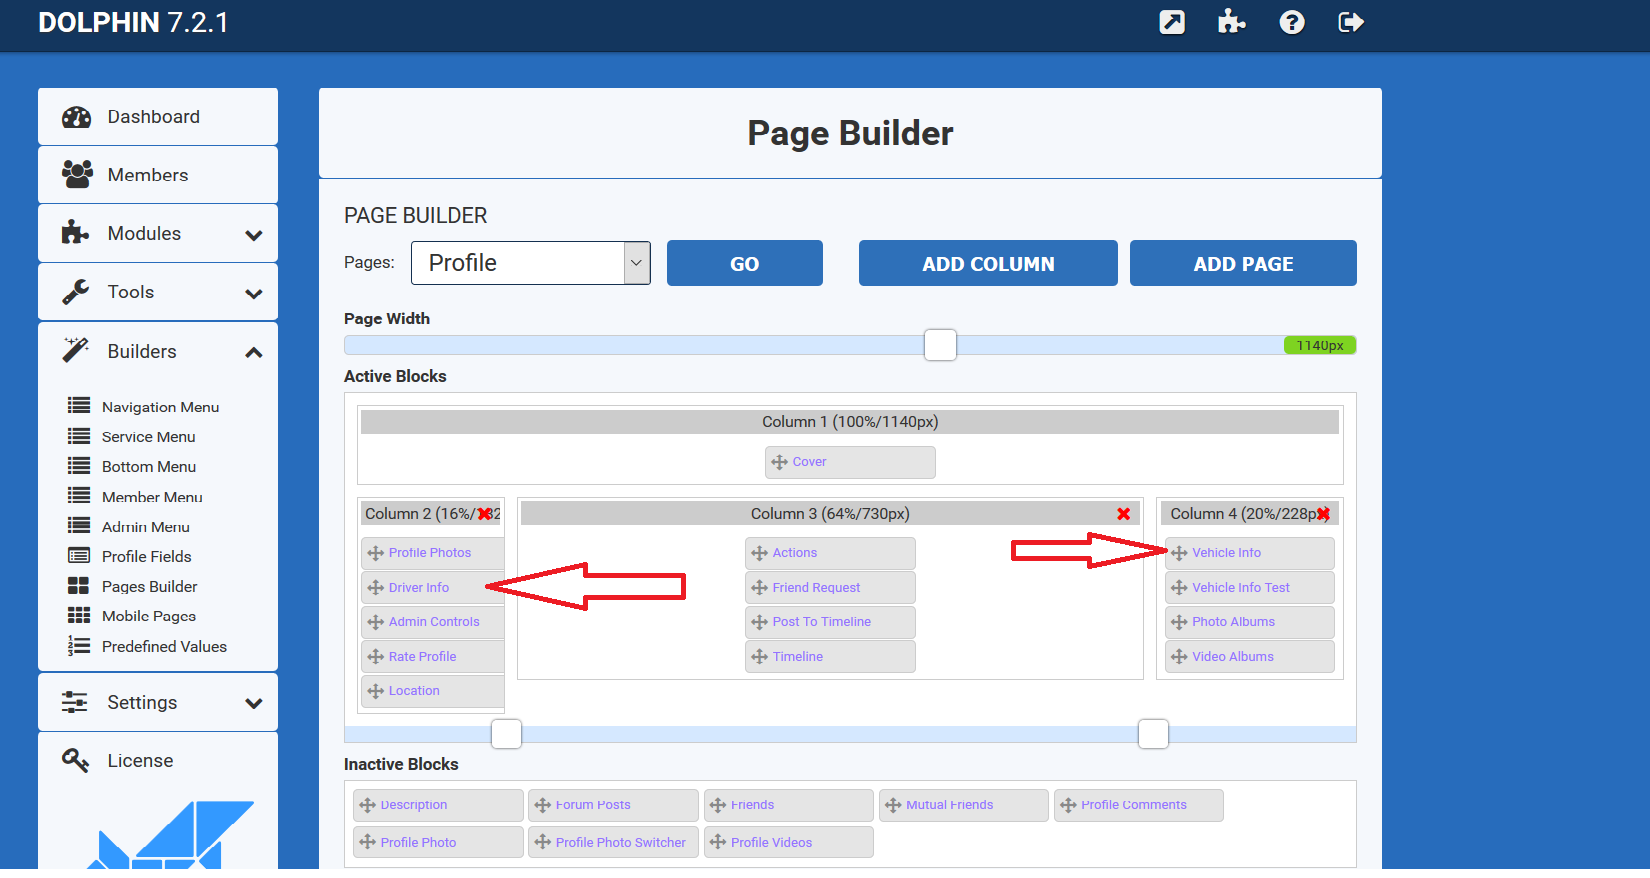Click the Dashboard gauge icon
Screen dimensions: 1650x878
click(x=76, y=117)
